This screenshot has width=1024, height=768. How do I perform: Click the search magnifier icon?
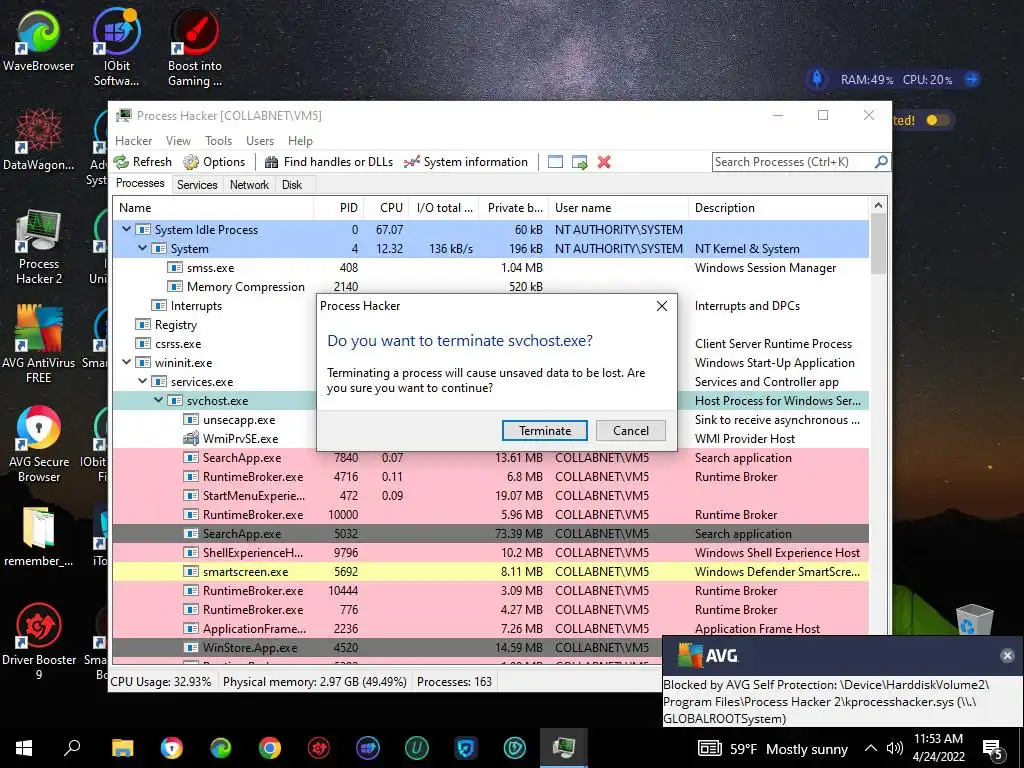point(881,161)
